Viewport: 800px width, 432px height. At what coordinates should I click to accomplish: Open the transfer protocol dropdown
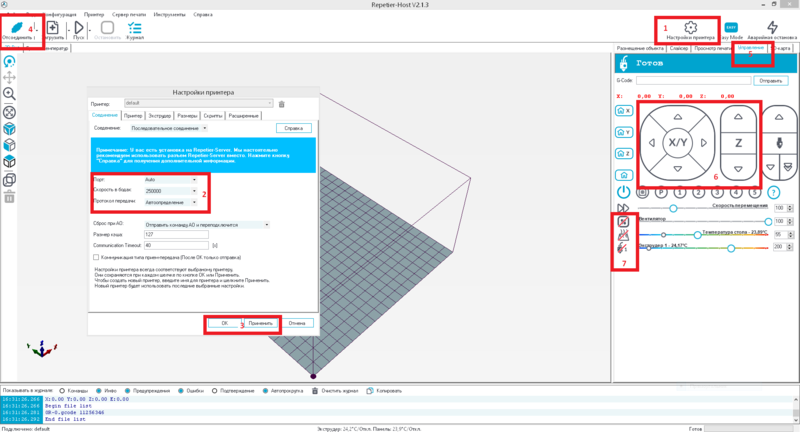pyautogui.click(x=171, y=201)
